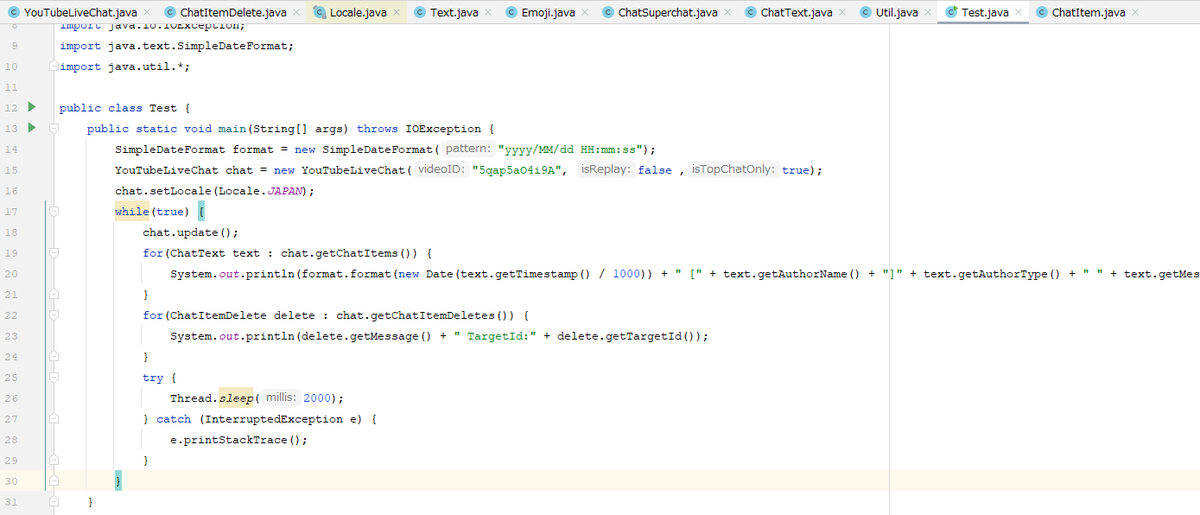The image size is (1200, 515).
Task: Click the class icon on Util.java tab
Action: pyautogui.click(x=866, y=12)
